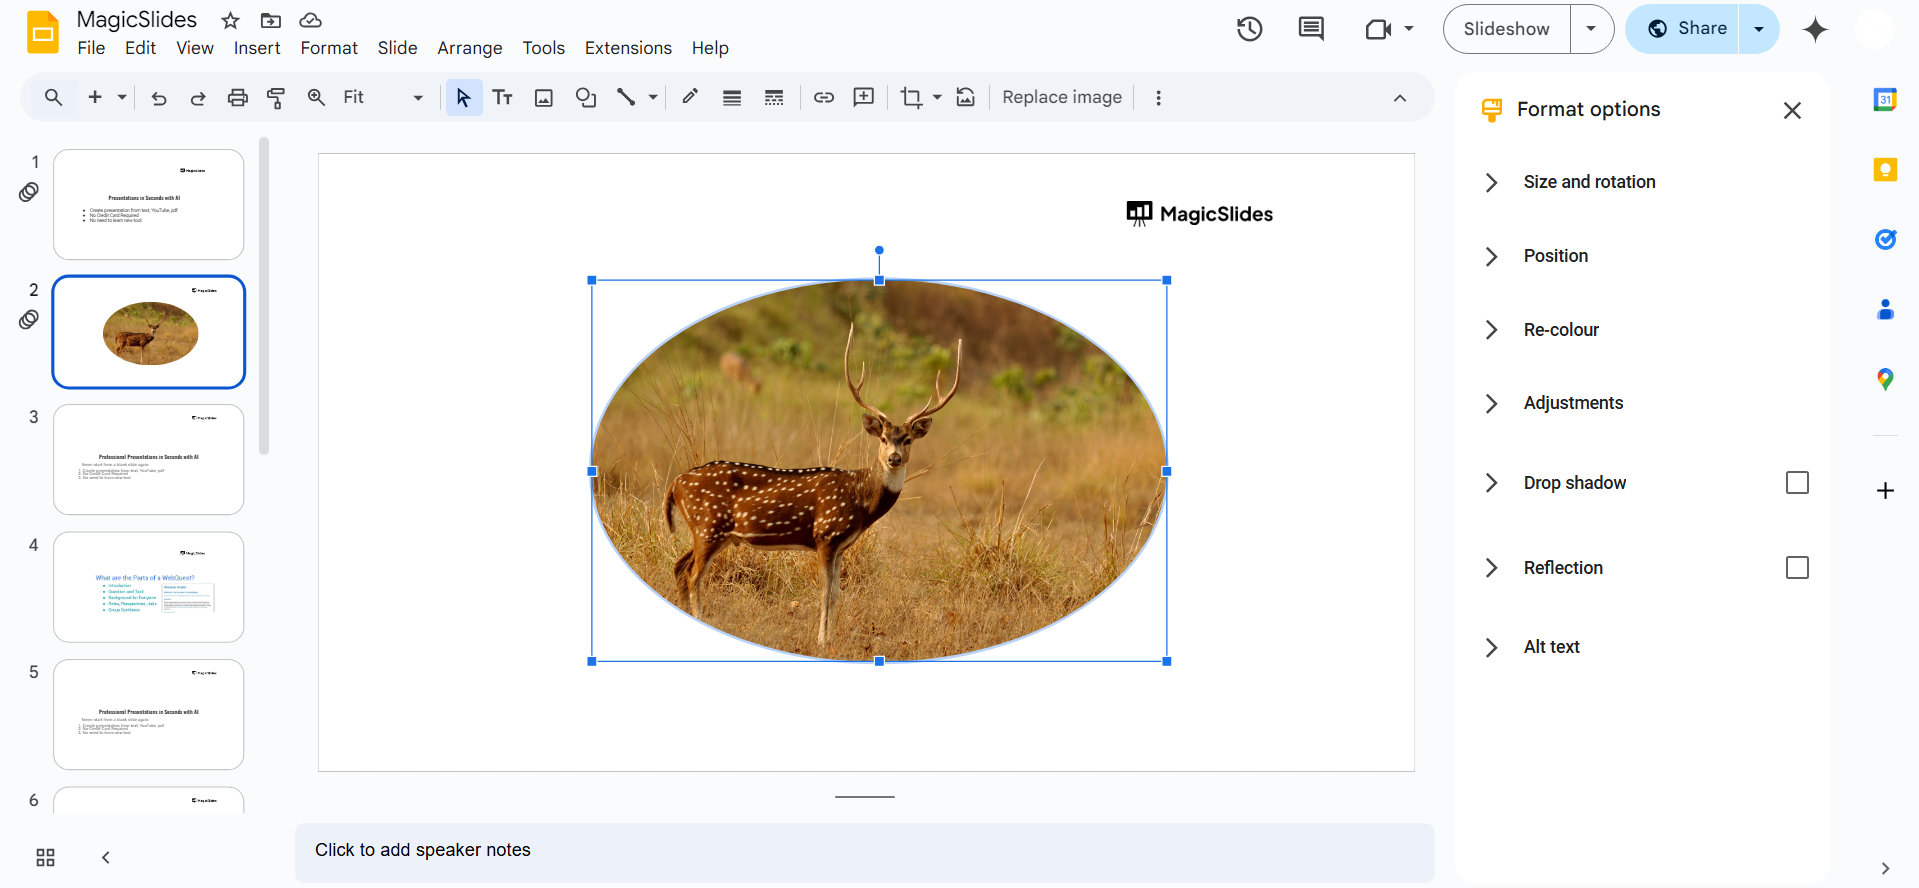Image resolution: width=1919 pixels, height=888 pixels.
Task: Open the Arrange menu
Action: (x=469, y=48)
